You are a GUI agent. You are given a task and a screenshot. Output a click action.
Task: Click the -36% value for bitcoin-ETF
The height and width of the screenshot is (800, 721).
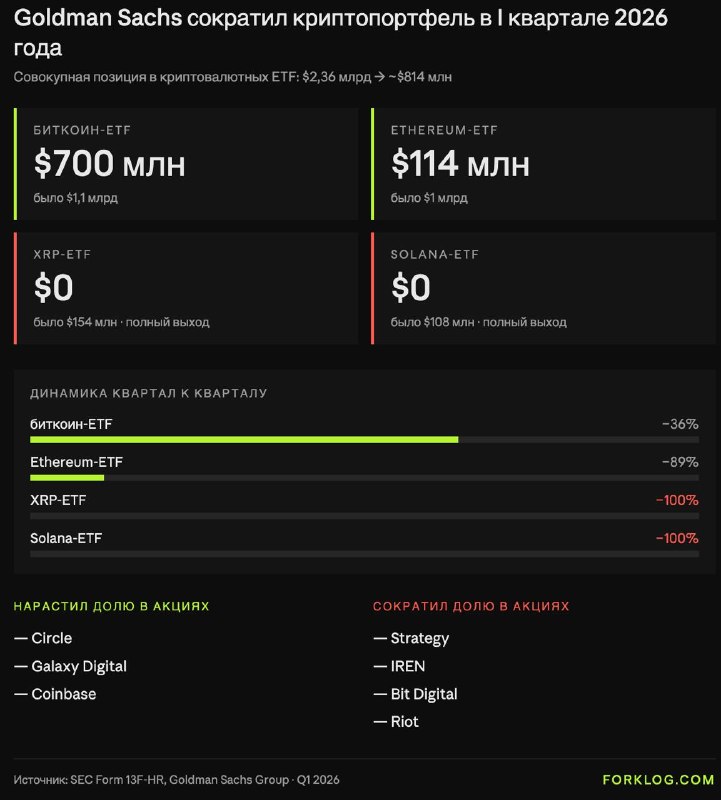pyautogui.click(x=680, y=424)
